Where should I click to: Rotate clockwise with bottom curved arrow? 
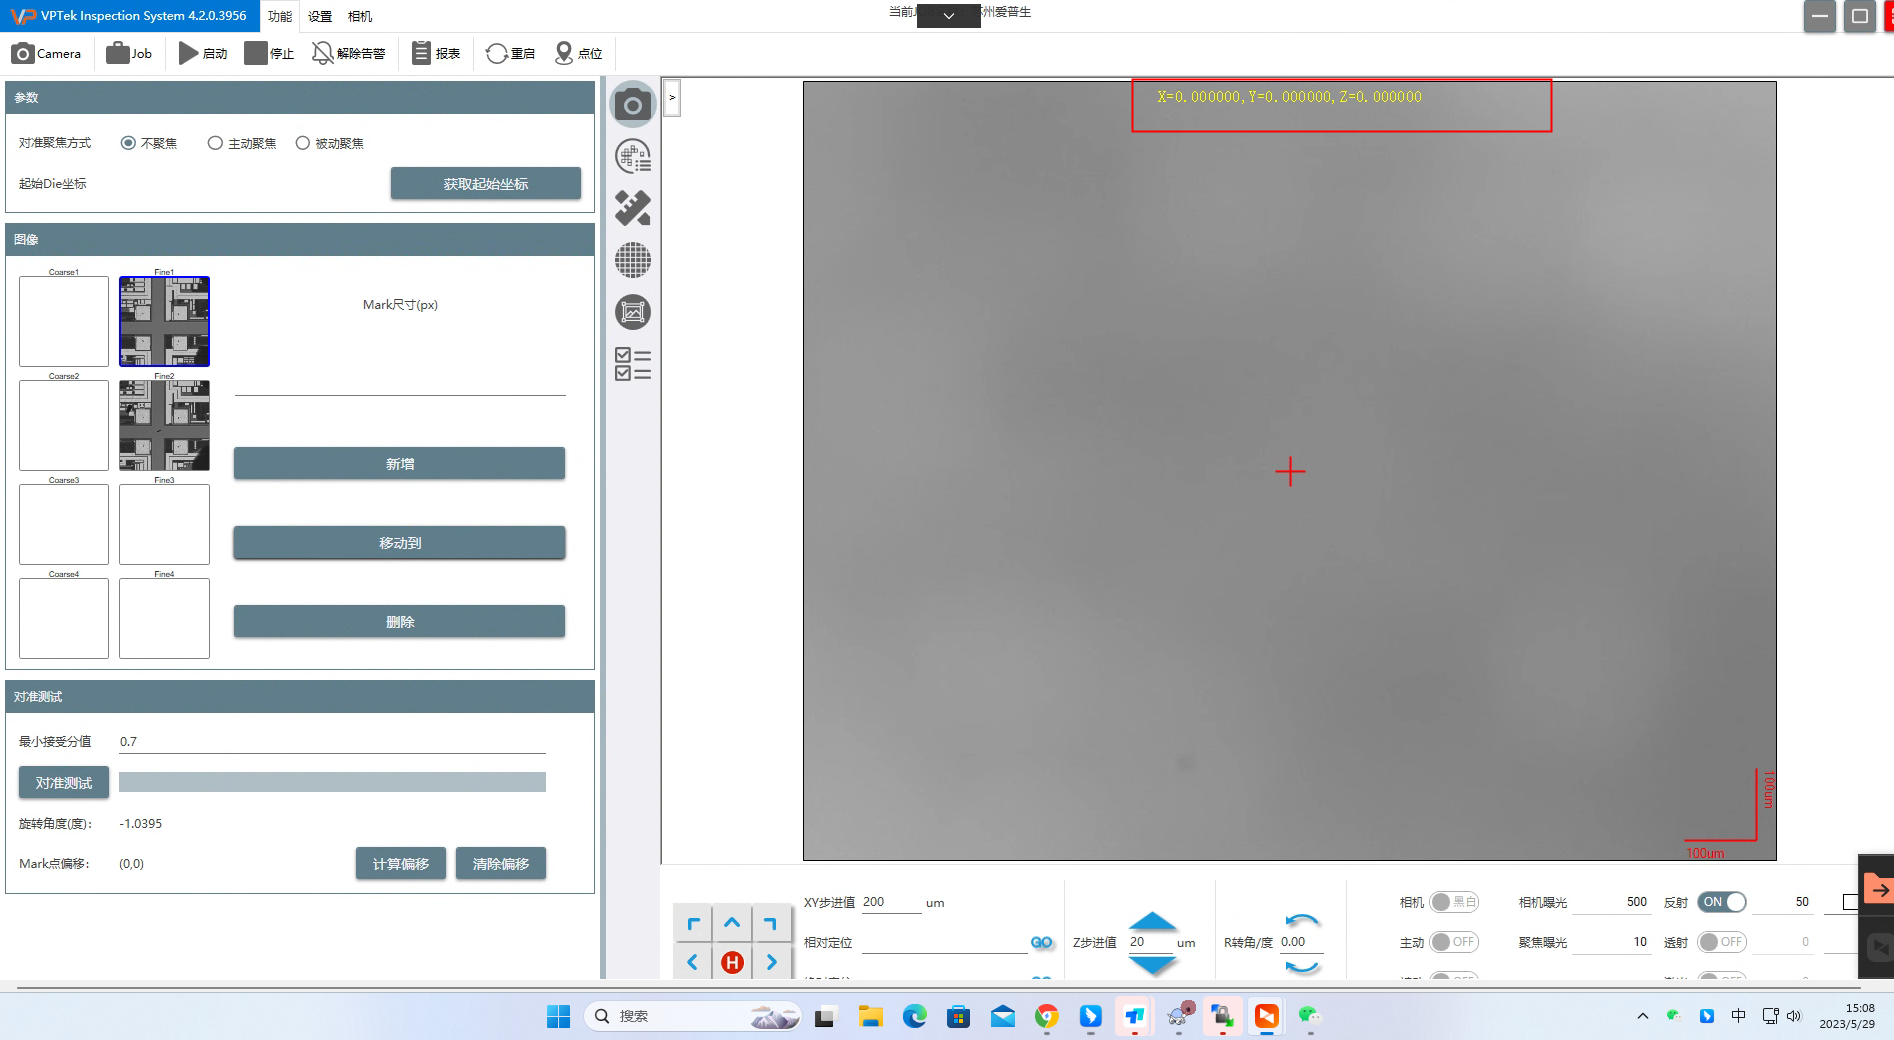[x=1302, y=966]
